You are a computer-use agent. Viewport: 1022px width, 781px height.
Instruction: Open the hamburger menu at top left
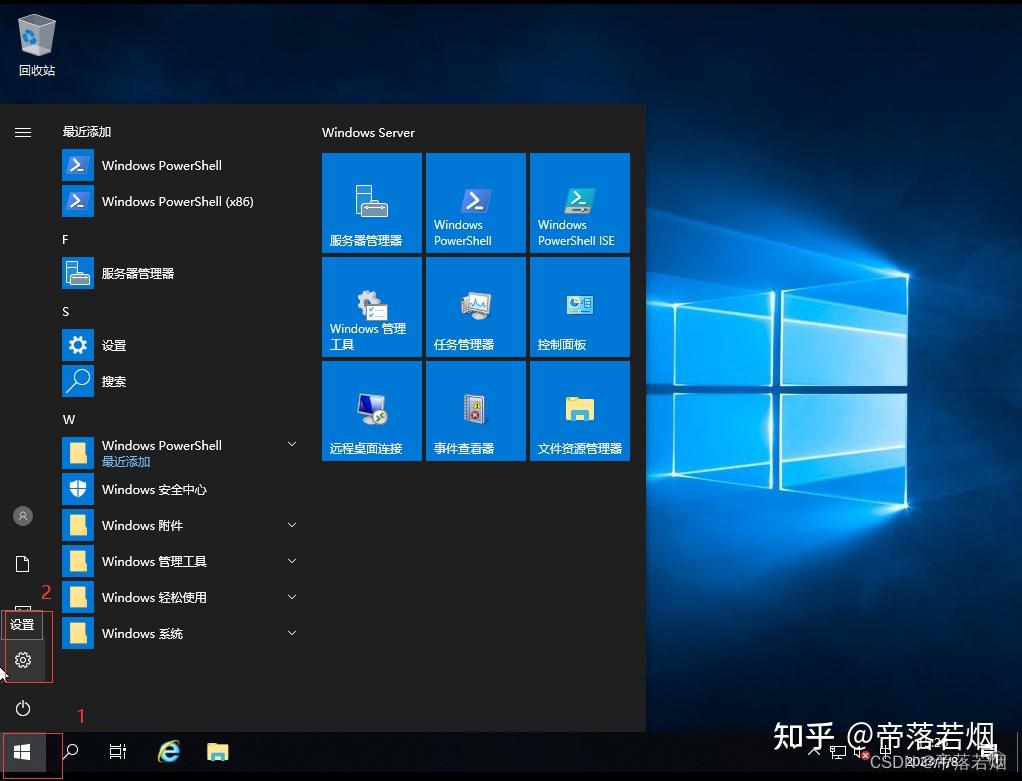(23, 131)
